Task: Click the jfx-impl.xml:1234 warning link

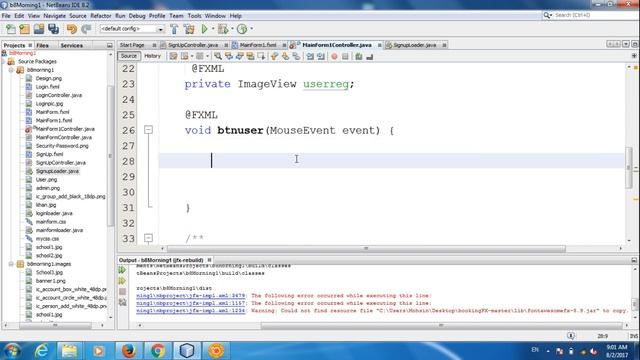Action: point(191,311)
